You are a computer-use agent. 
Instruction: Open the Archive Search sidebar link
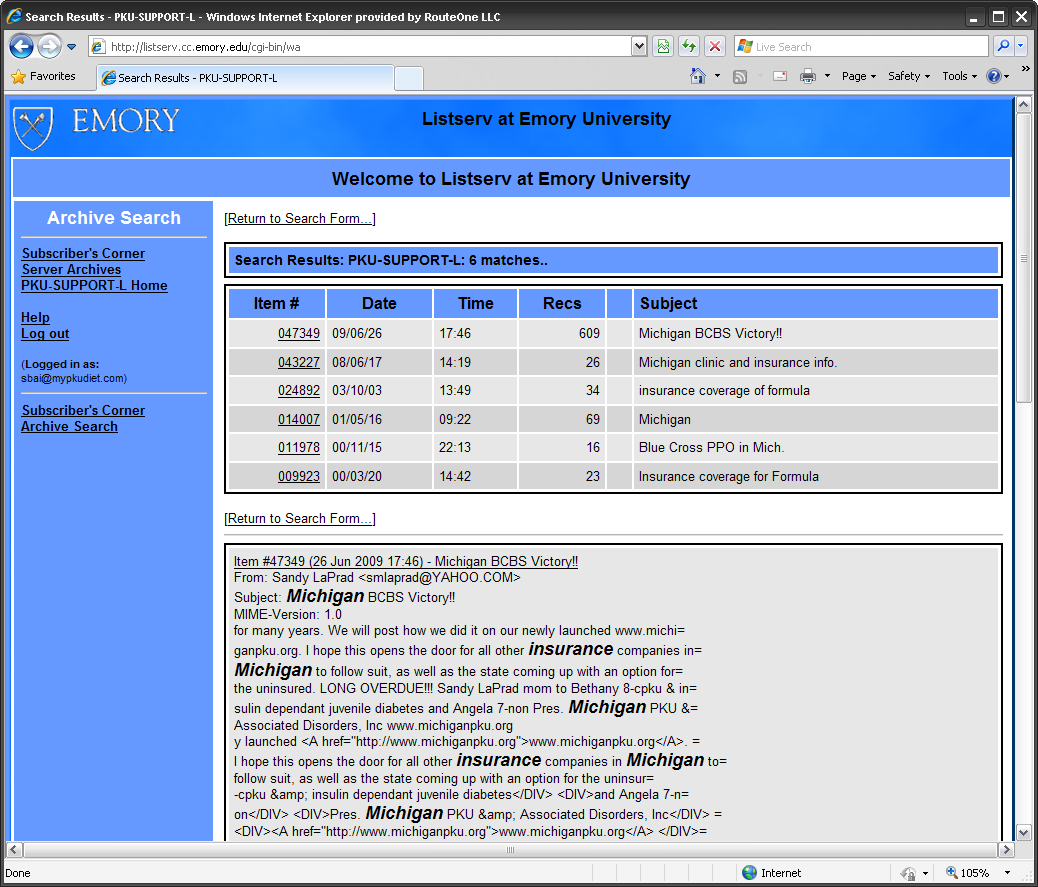pyautogui.click(x=69, y=426)
